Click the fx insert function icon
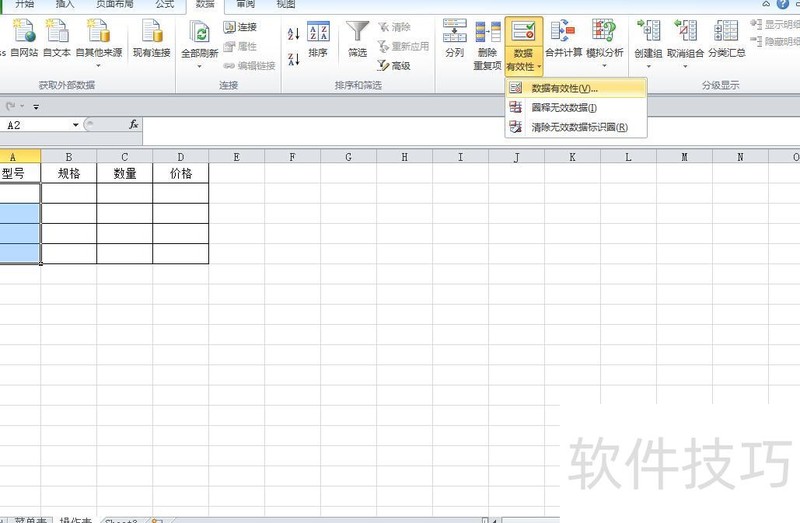The image size is (800, 523). (134, 124)
